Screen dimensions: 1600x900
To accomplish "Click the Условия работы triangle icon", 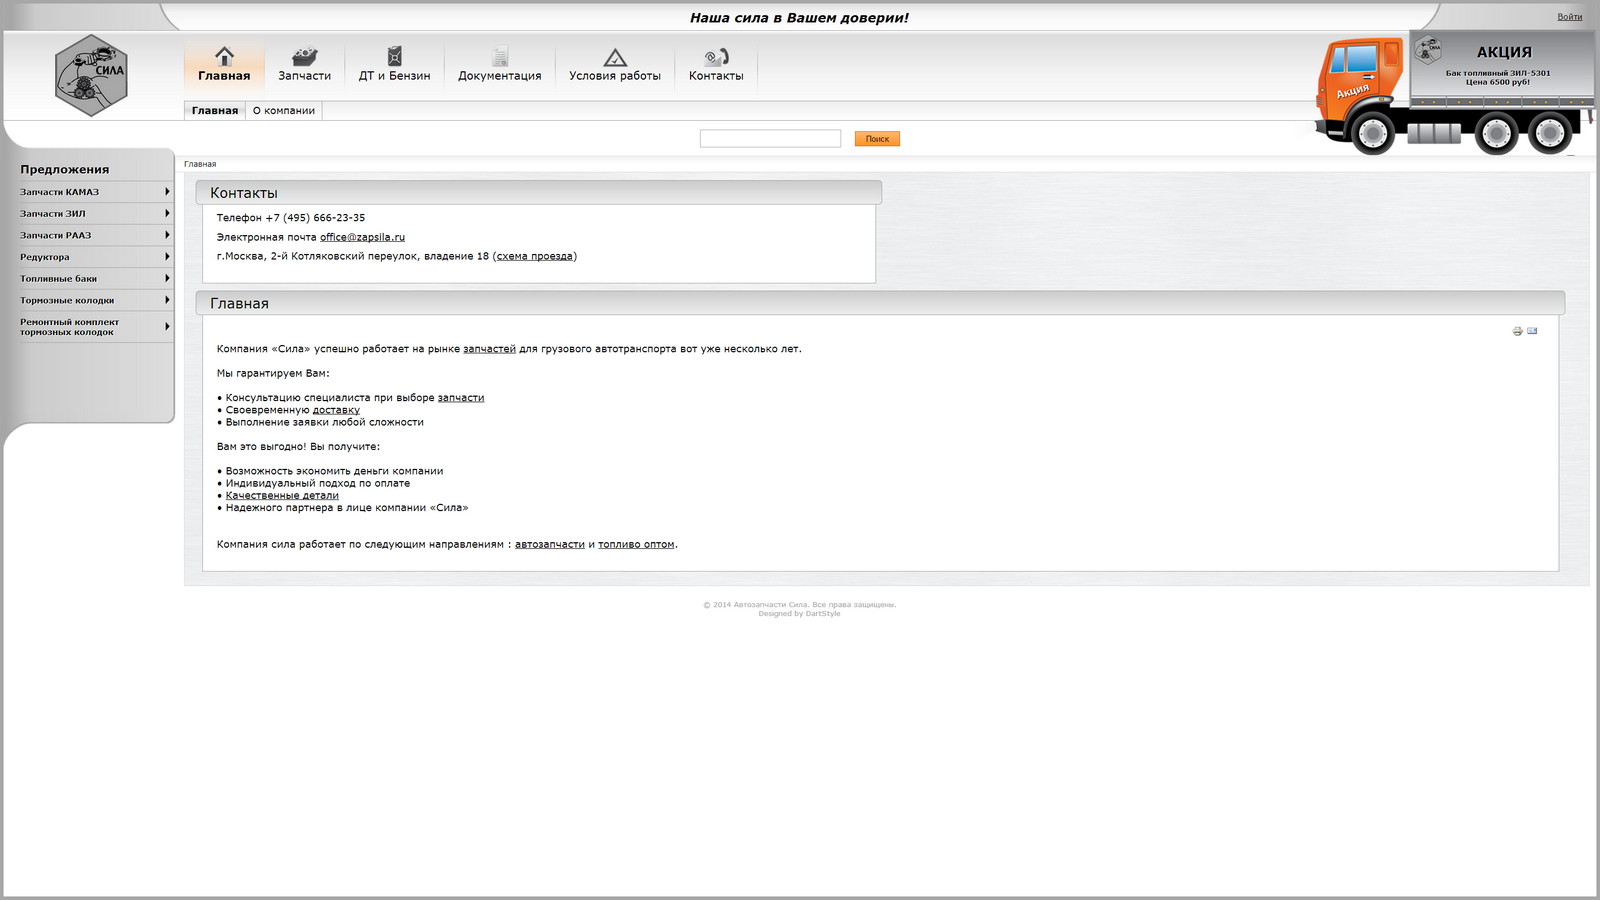I will (x=615, y=58).
